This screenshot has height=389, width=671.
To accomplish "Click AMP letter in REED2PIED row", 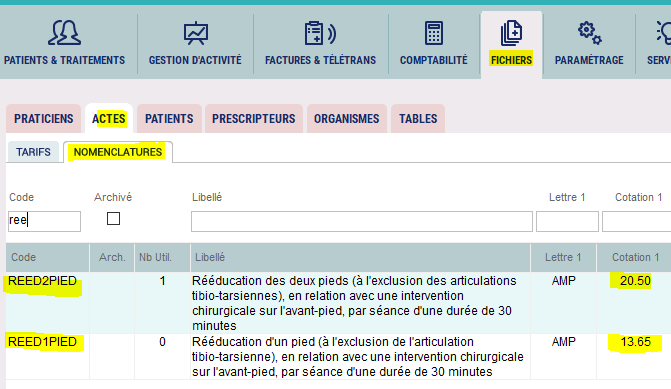I will (564, 281).
